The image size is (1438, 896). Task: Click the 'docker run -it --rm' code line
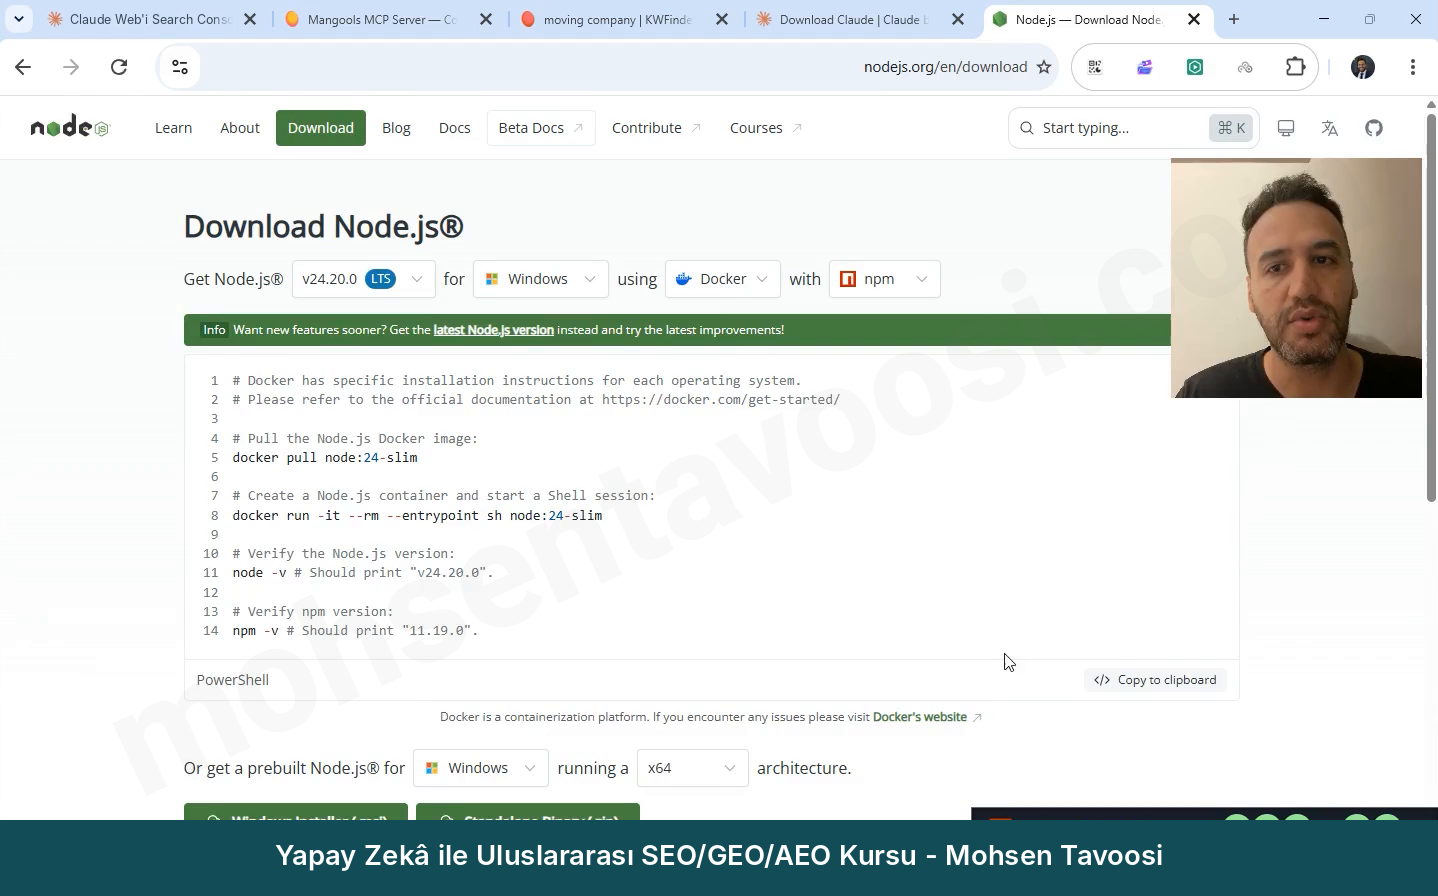point(417,515)
